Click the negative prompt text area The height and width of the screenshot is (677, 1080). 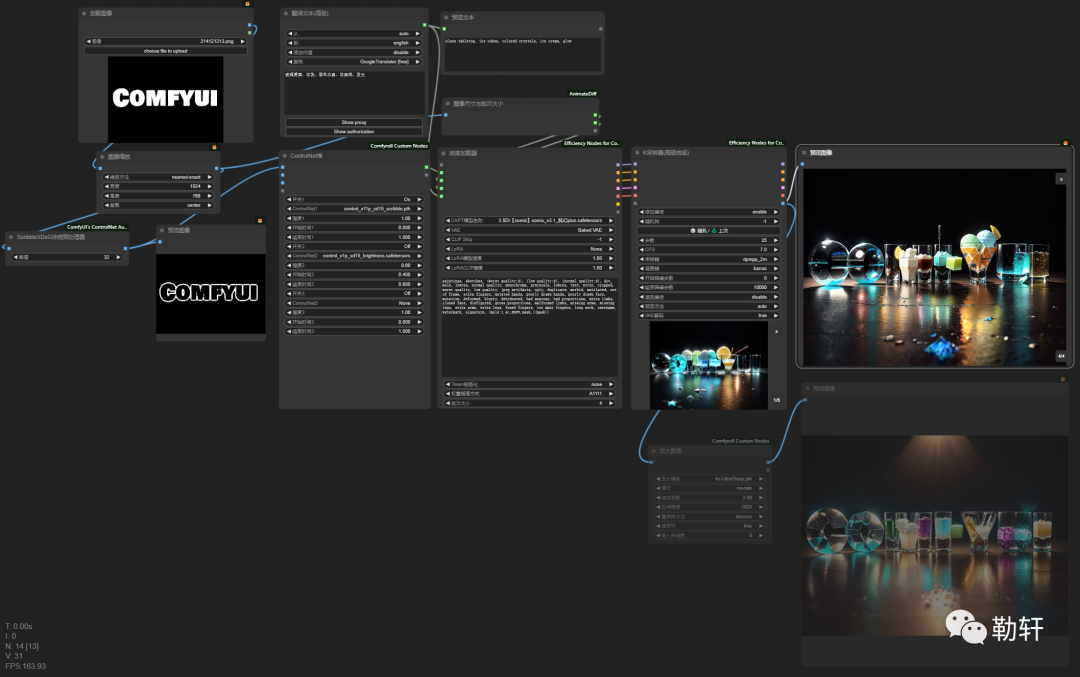tap(529, 326)
